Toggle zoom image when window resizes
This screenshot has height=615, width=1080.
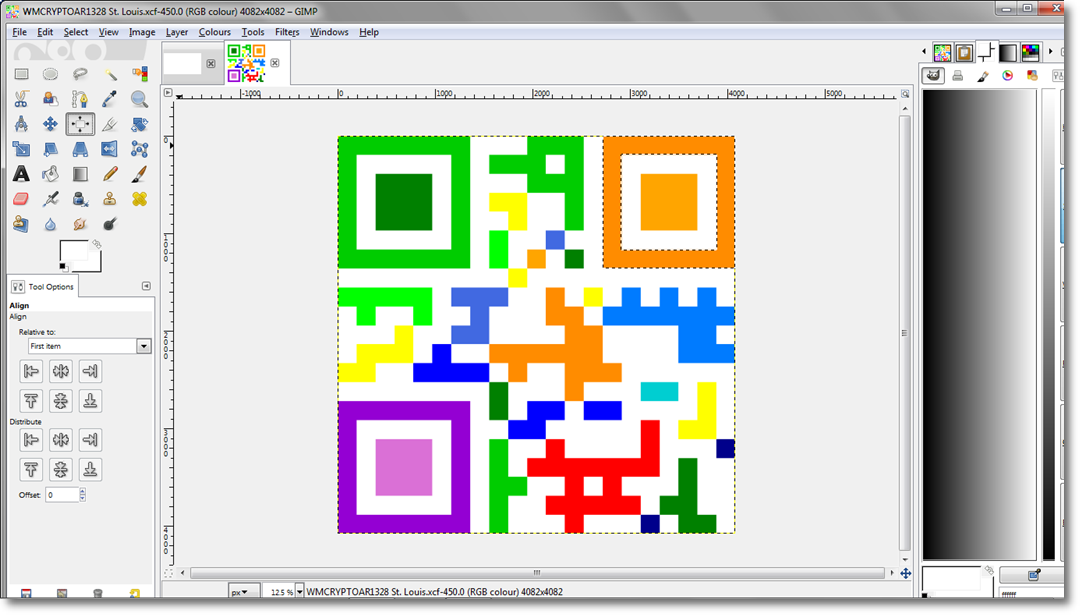[x=905, y=94]
